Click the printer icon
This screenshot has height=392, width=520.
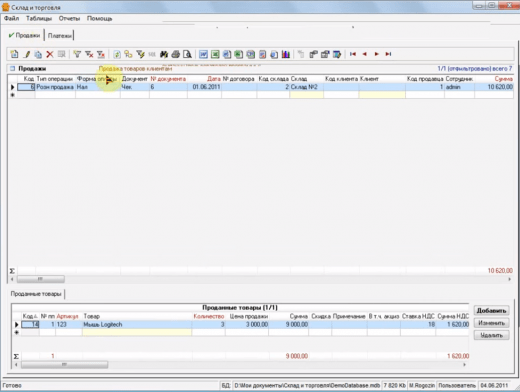(176, 54)
